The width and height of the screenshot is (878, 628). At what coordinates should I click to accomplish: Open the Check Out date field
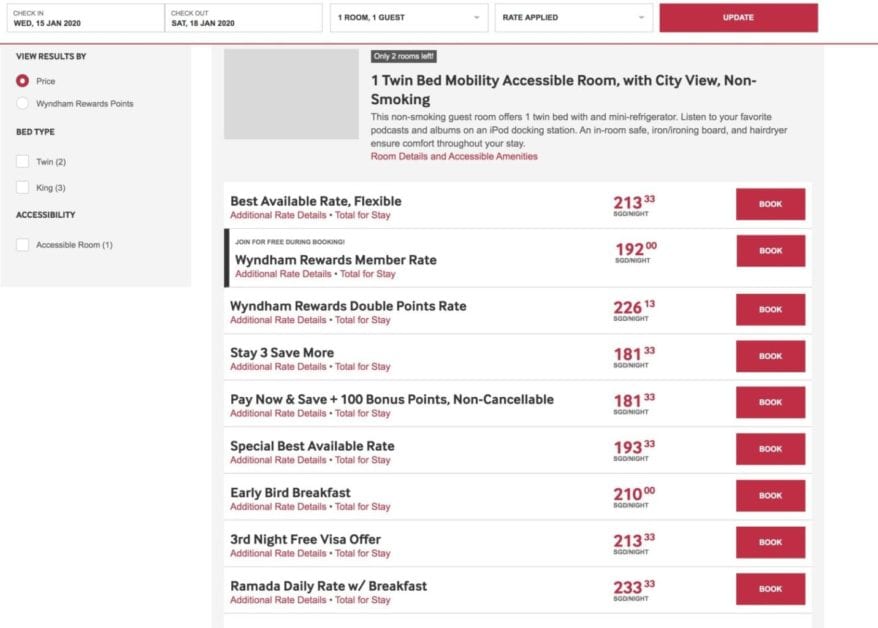pyautogui.click(x=244, y=17)
